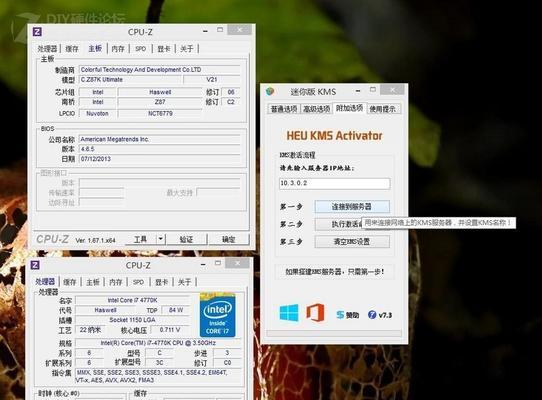Viewport: 542px width, 400px height.
Task: Click the Office logo in the KMS Activator
Action: tap(315, 313)
